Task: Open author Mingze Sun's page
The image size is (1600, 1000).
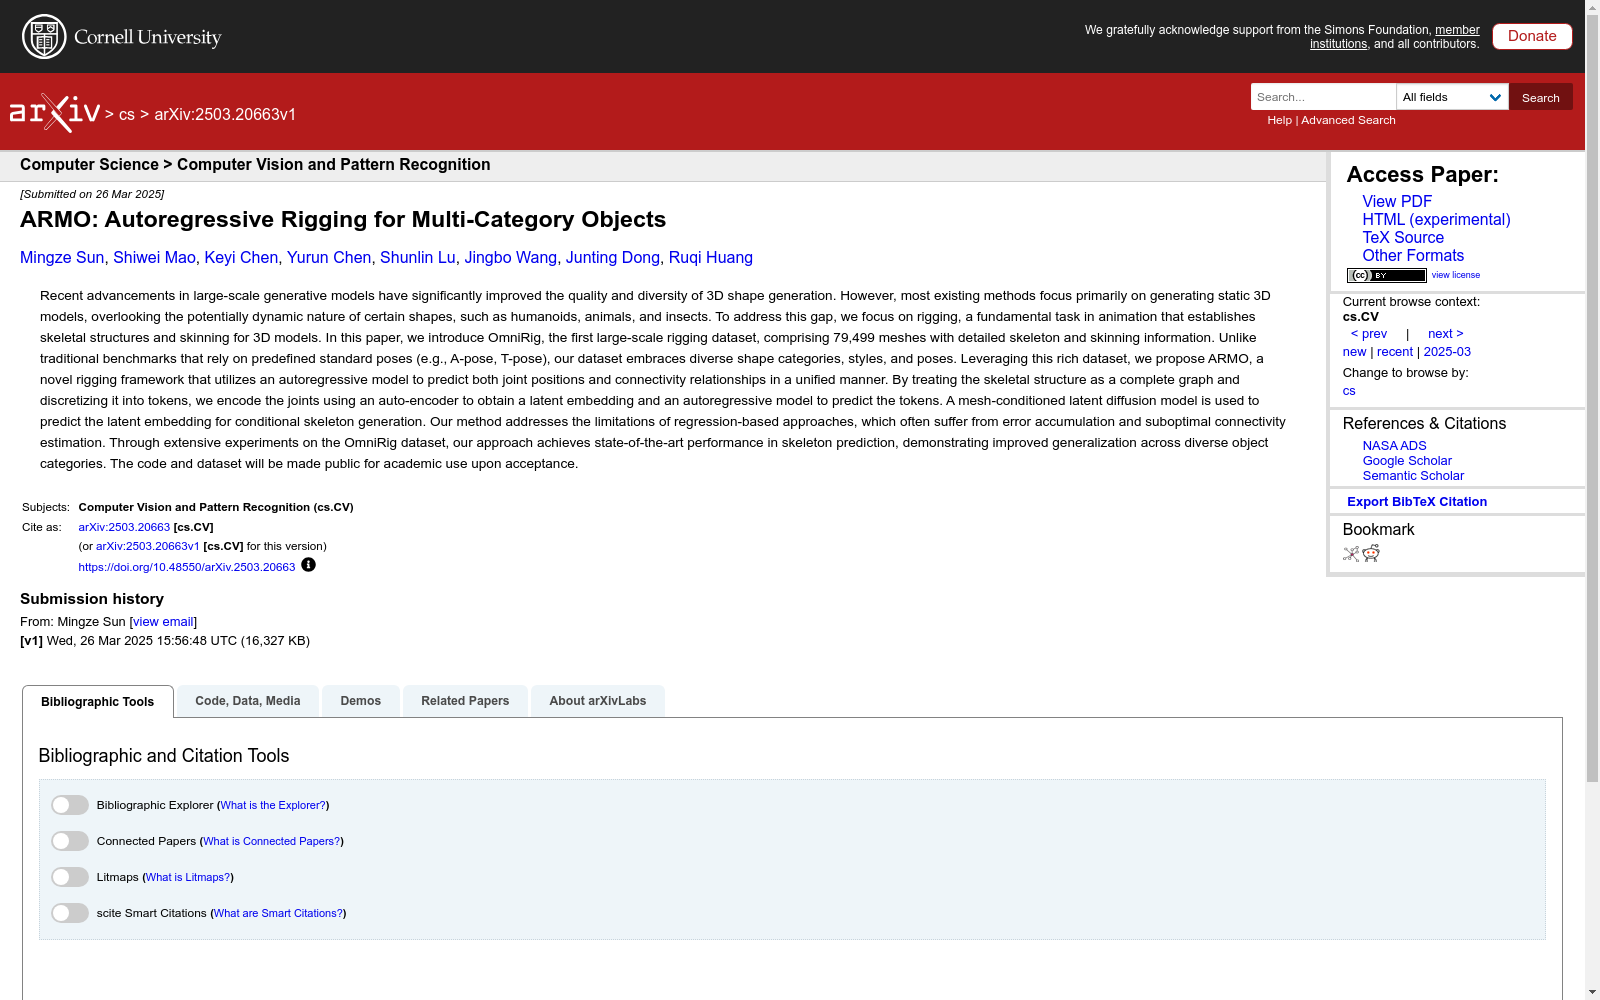Action: click(x=62, y=258)
